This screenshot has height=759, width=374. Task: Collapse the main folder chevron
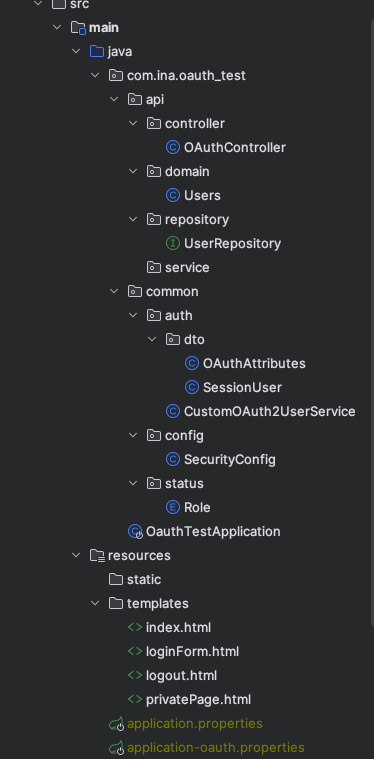58,27
